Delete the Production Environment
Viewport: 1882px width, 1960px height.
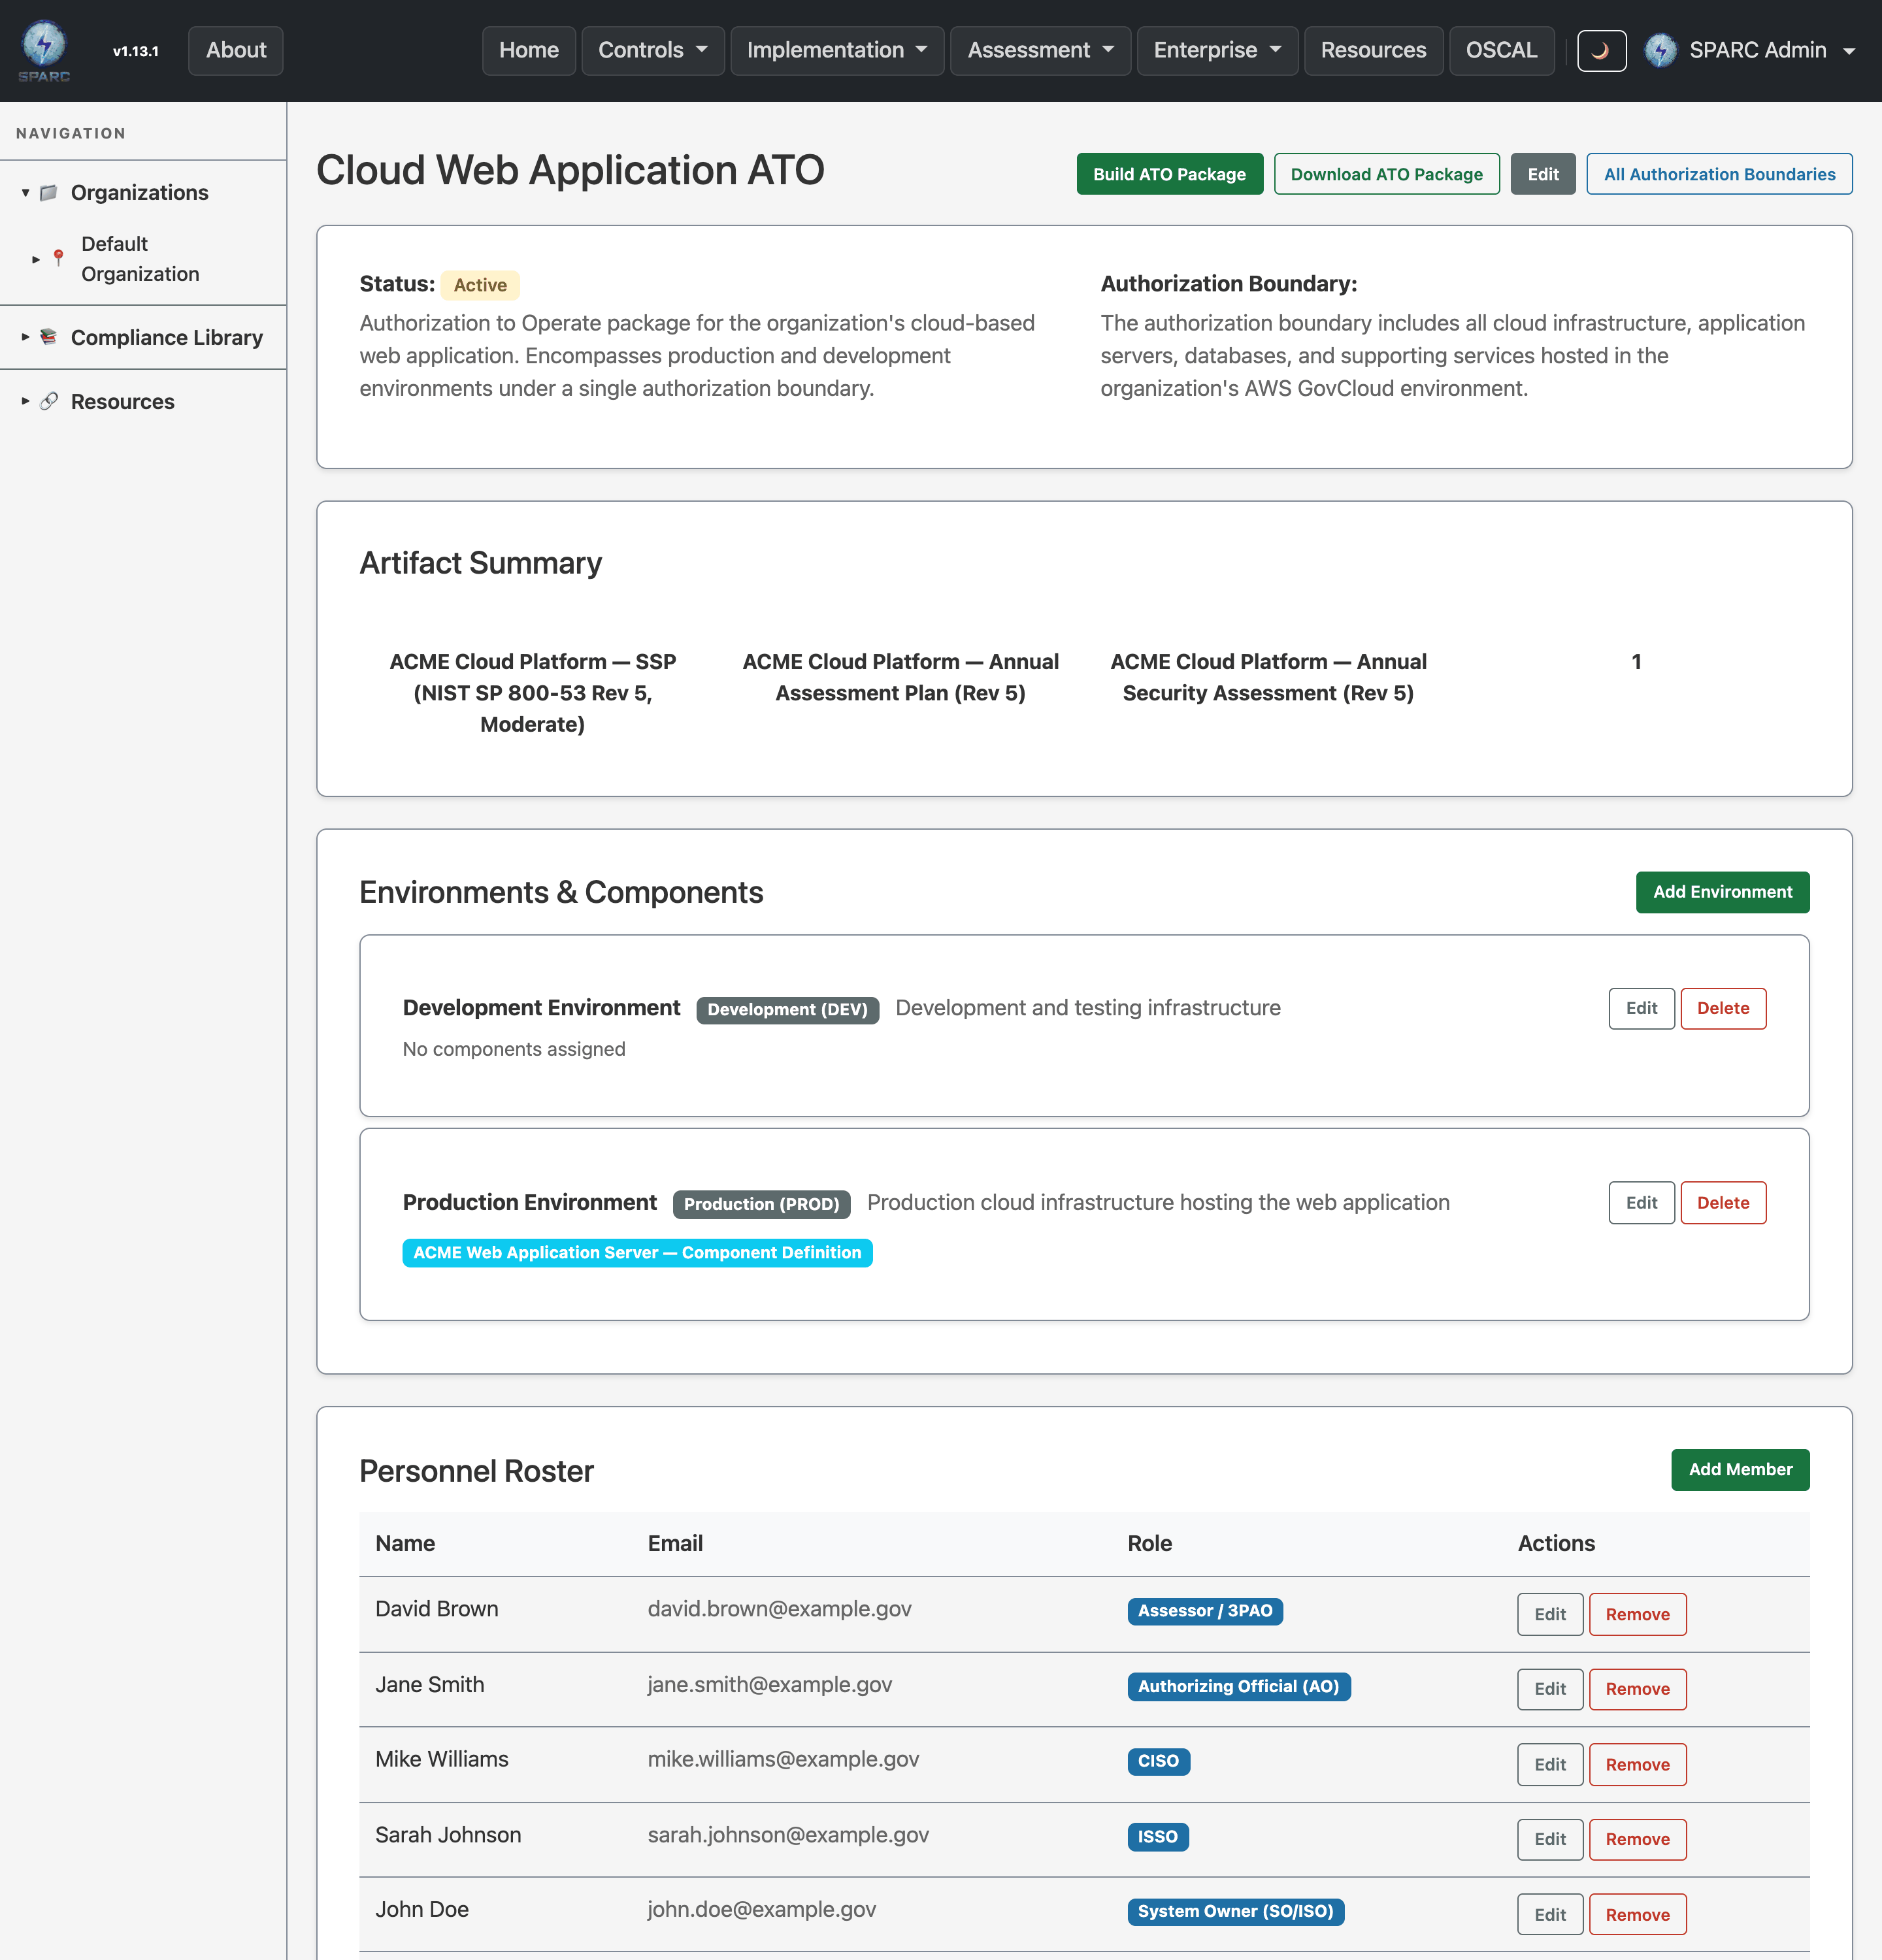1723,1202
